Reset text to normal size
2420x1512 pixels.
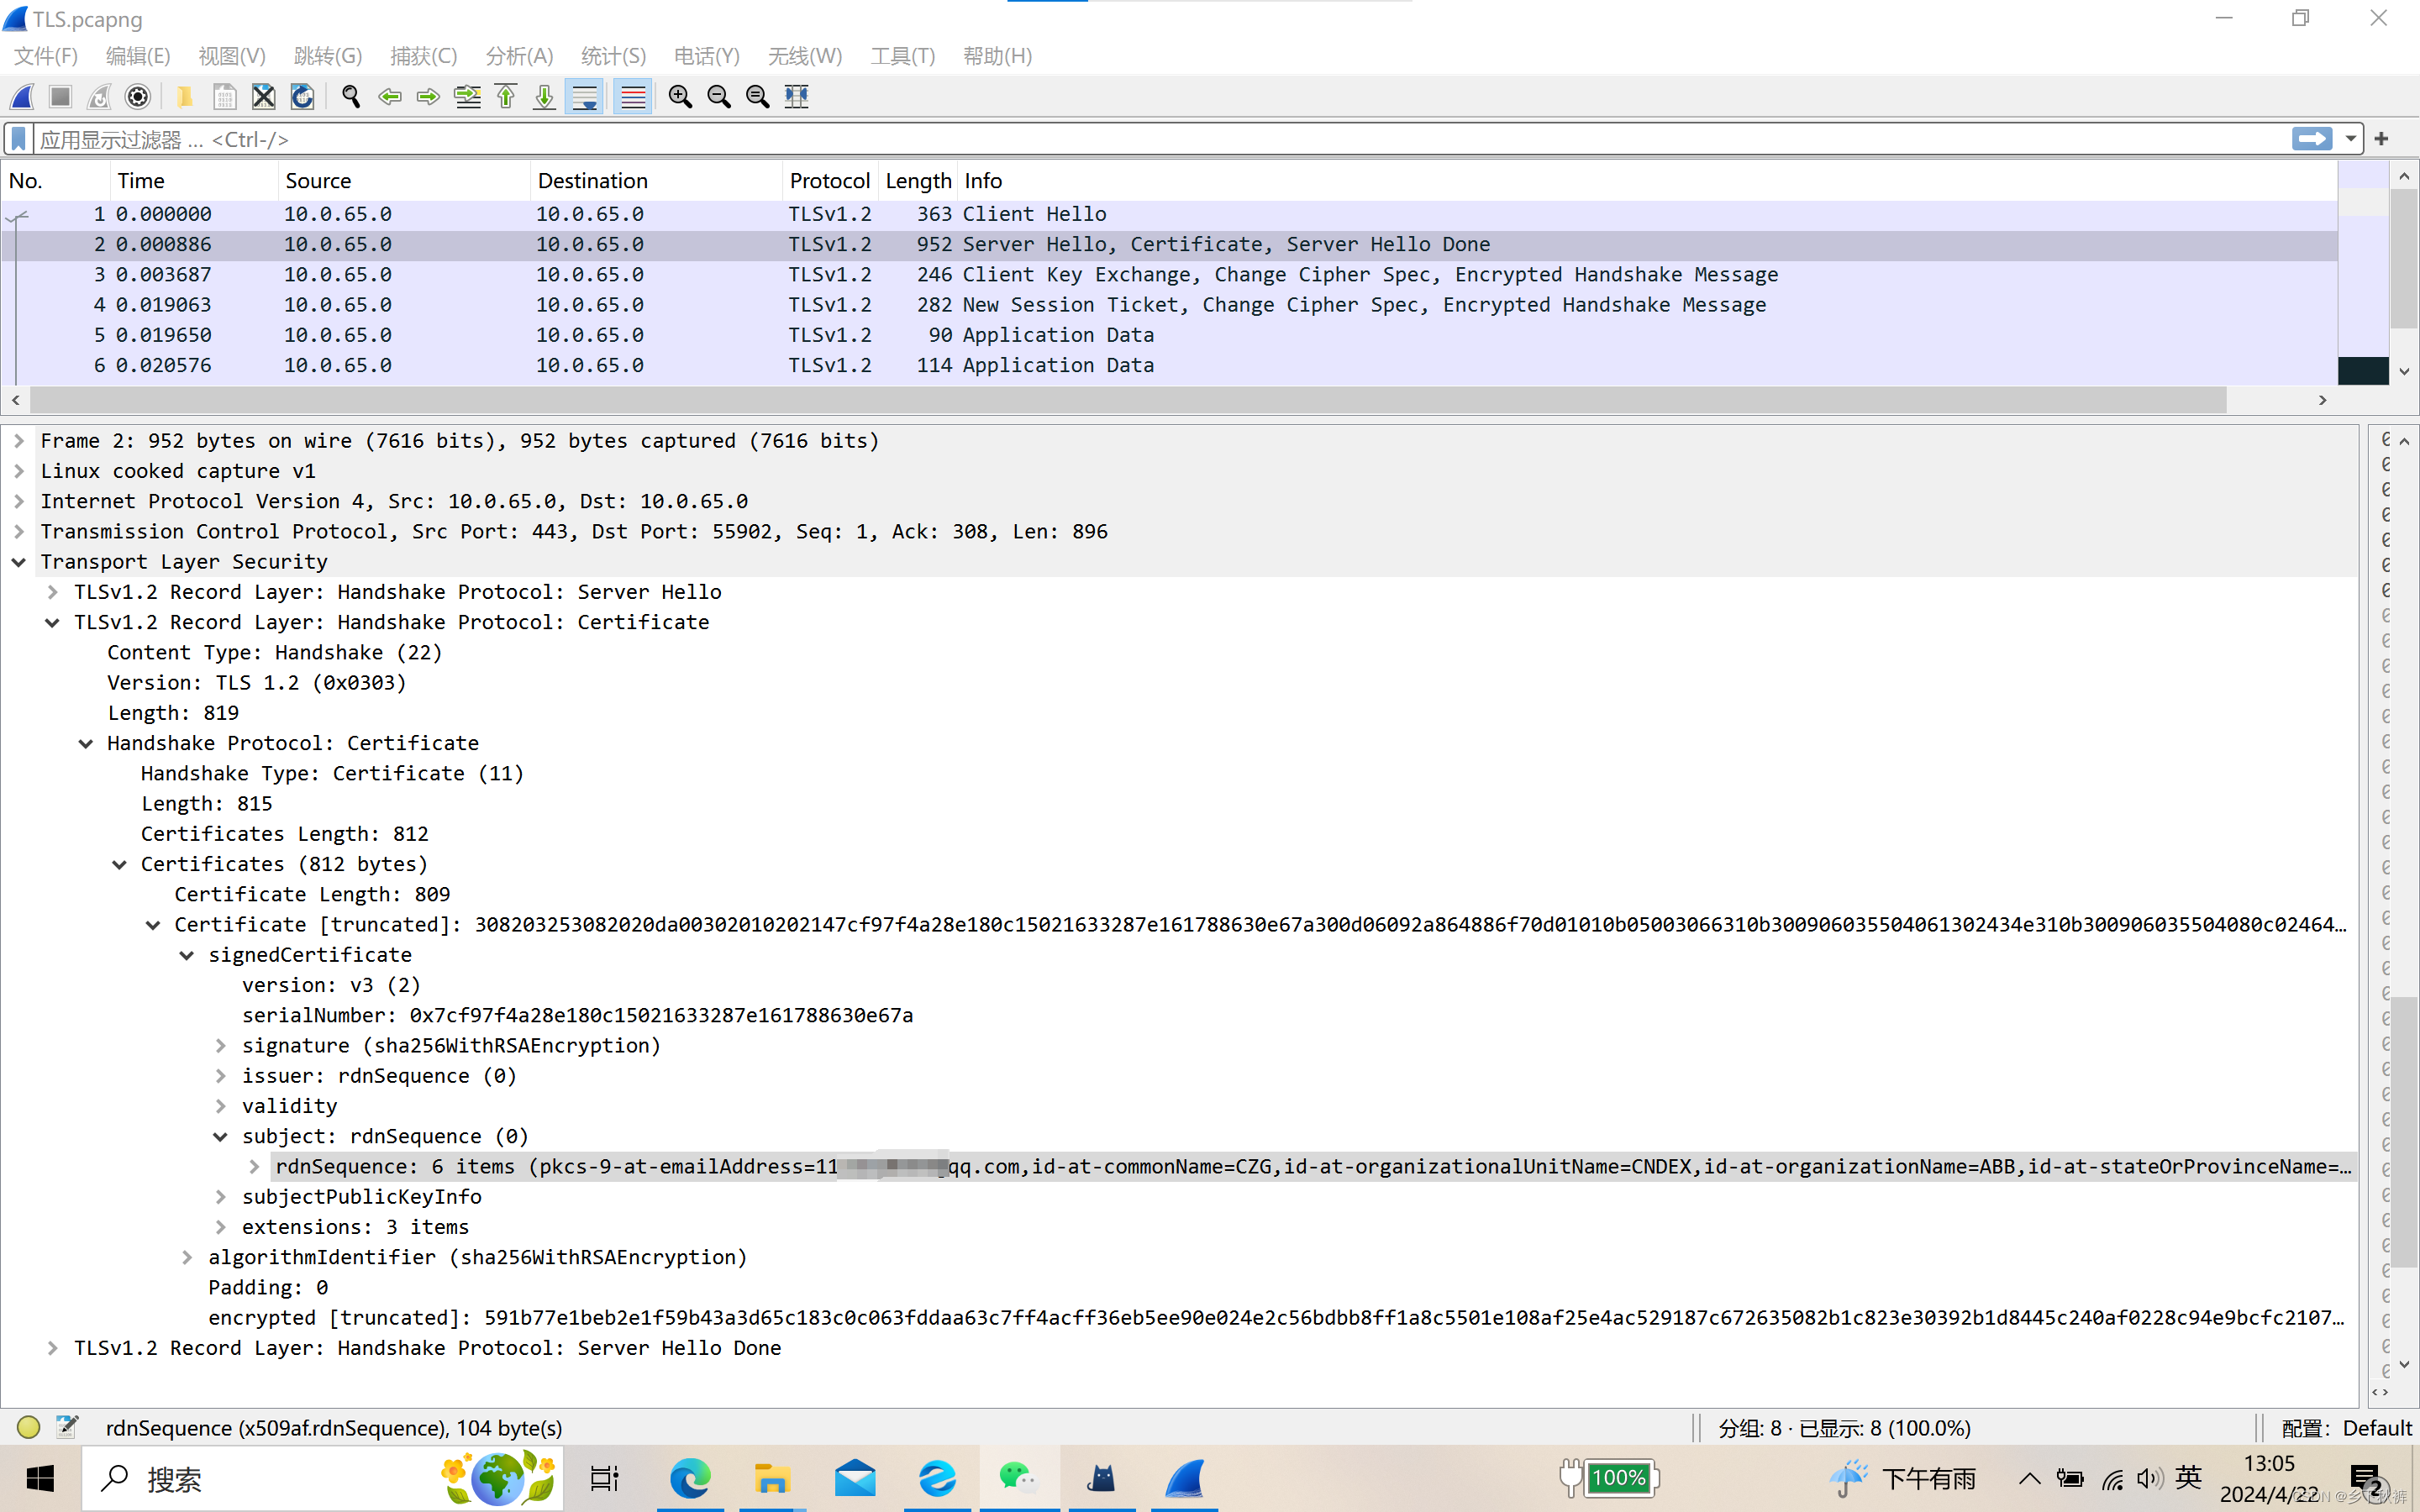(758, 97)
